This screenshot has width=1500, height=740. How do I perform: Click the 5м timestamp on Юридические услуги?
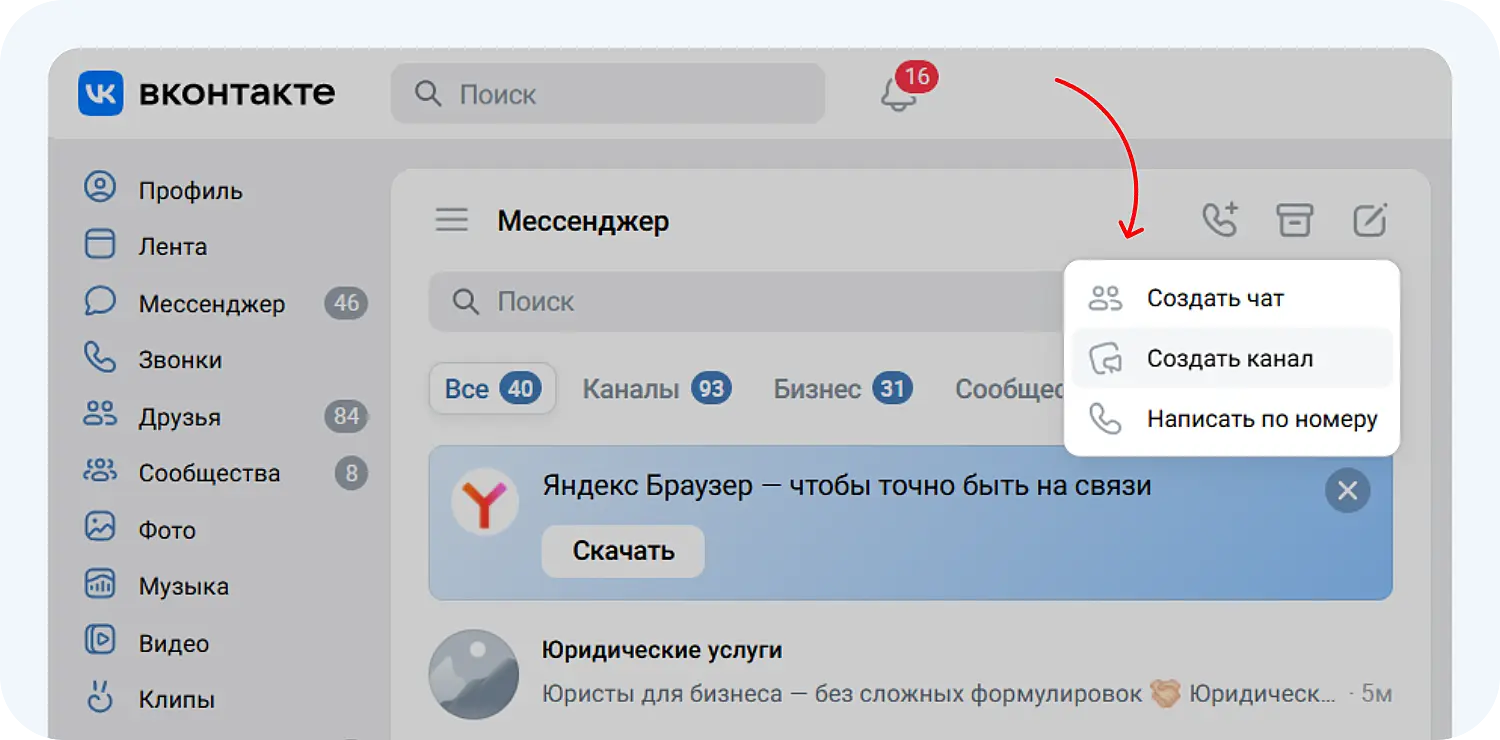click(x=1377, y=694)
